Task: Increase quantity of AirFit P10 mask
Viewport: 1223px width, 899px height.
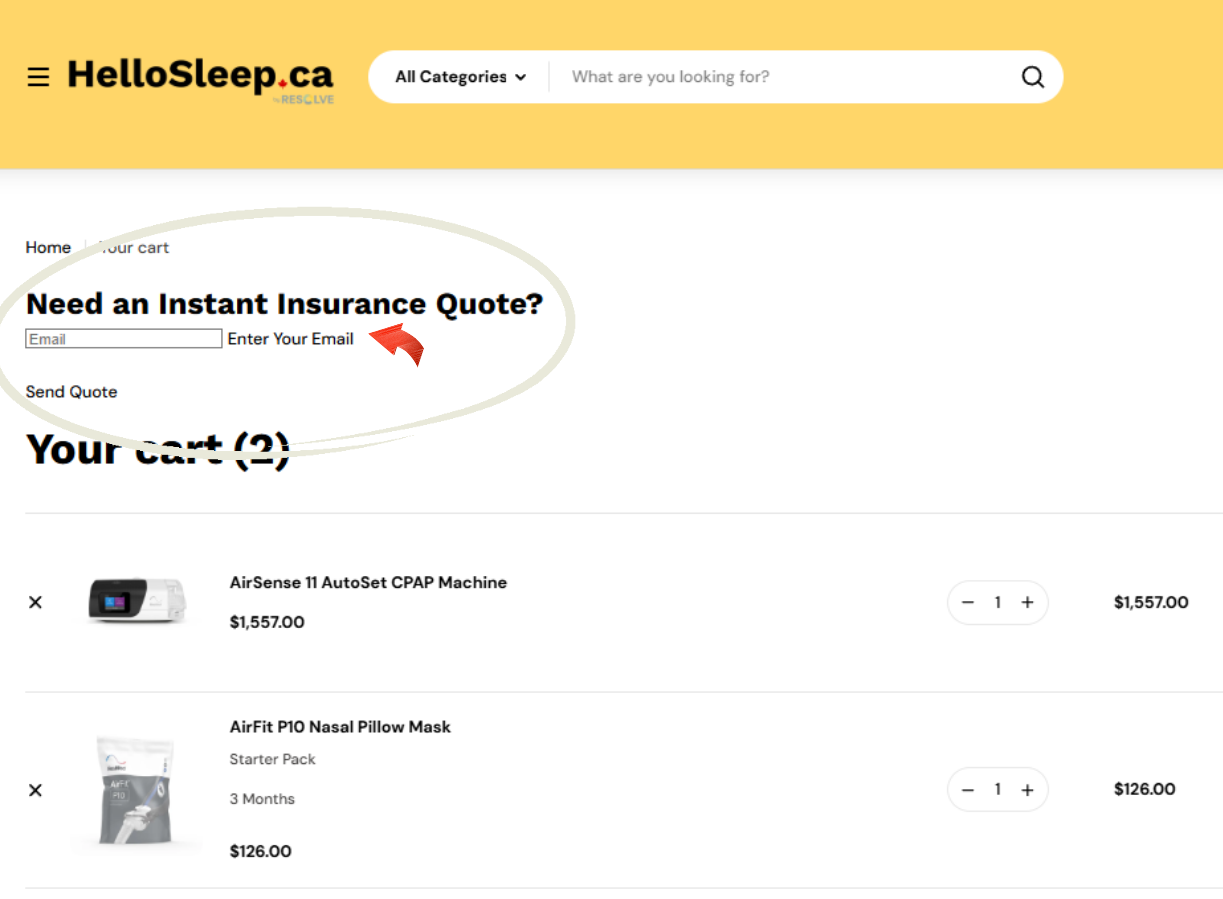Action: tap(1027, 789)
